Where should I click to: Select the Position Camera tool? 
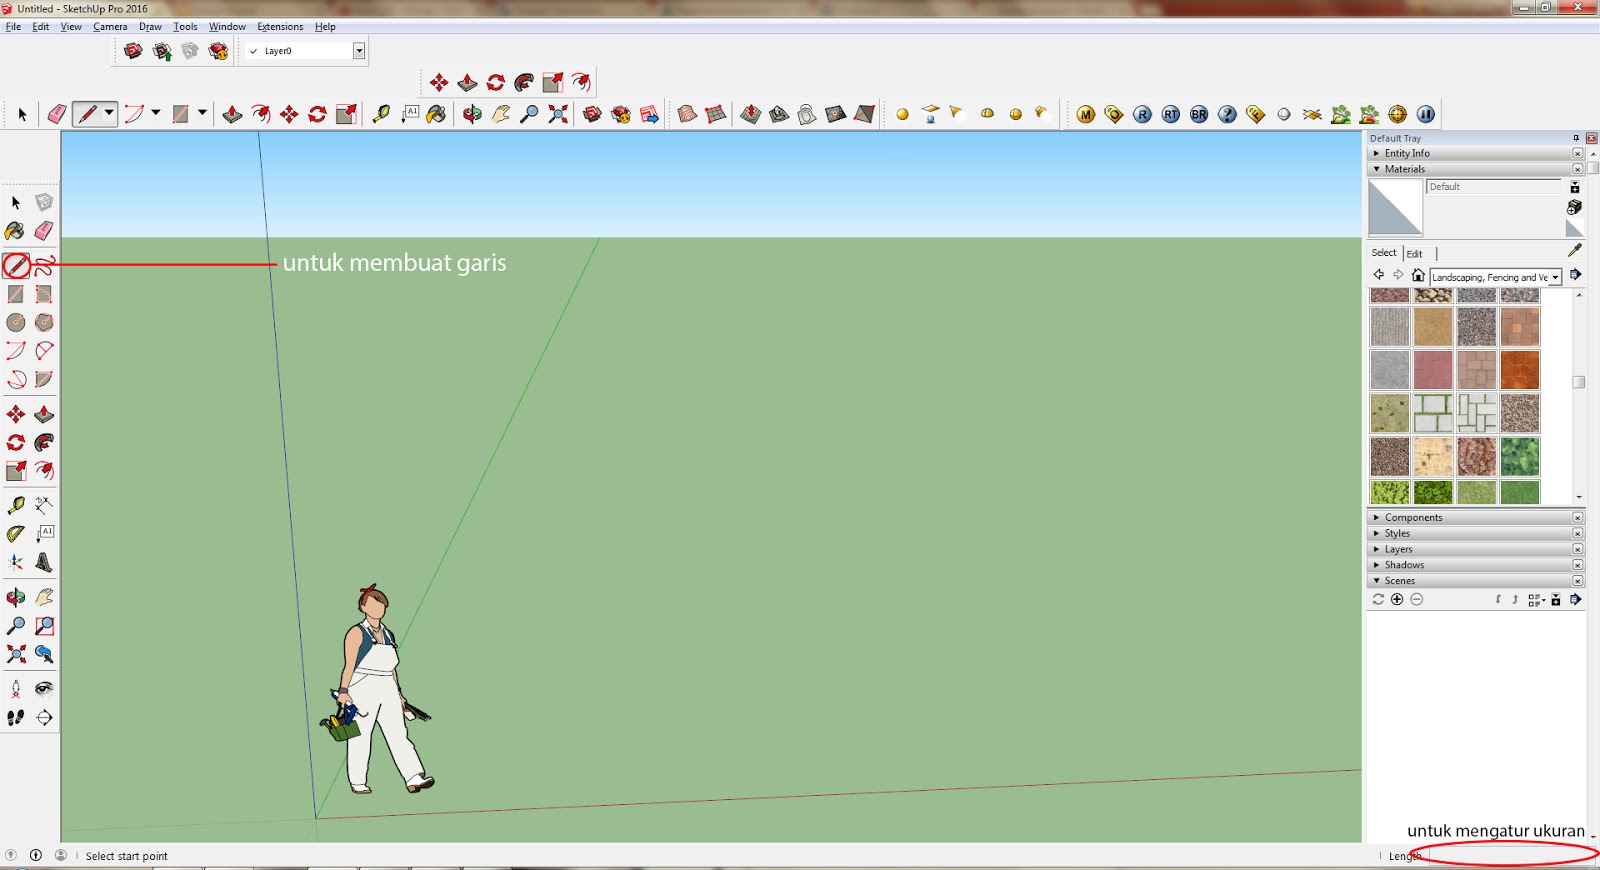[x=16, y=689]
